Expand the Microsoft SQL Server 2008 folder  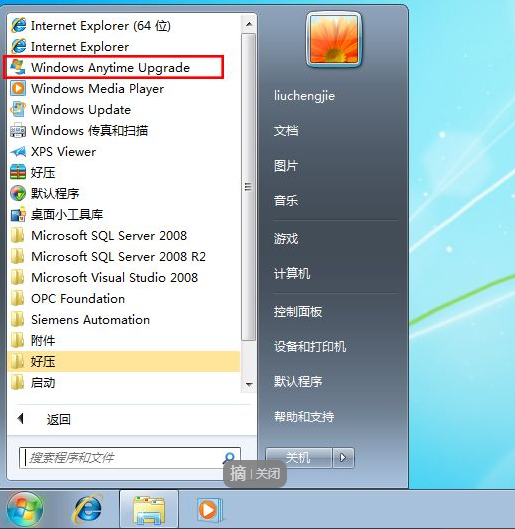click(x=123, y=235)
